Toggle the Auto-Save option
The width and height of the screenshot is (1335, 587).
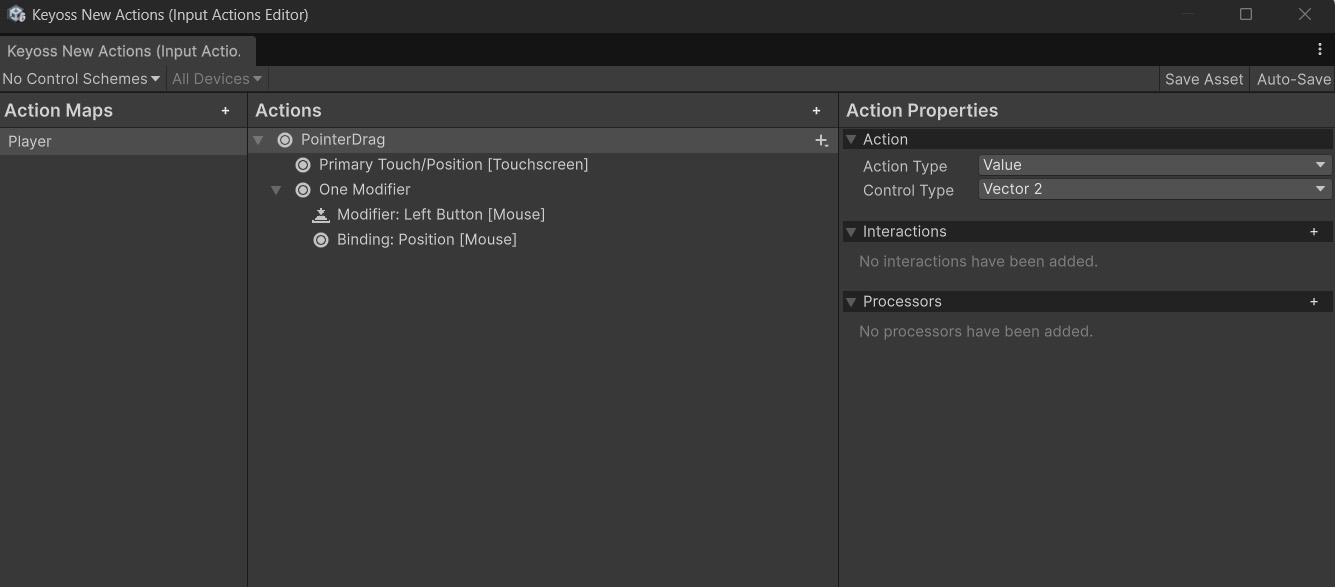point(1293,79)
